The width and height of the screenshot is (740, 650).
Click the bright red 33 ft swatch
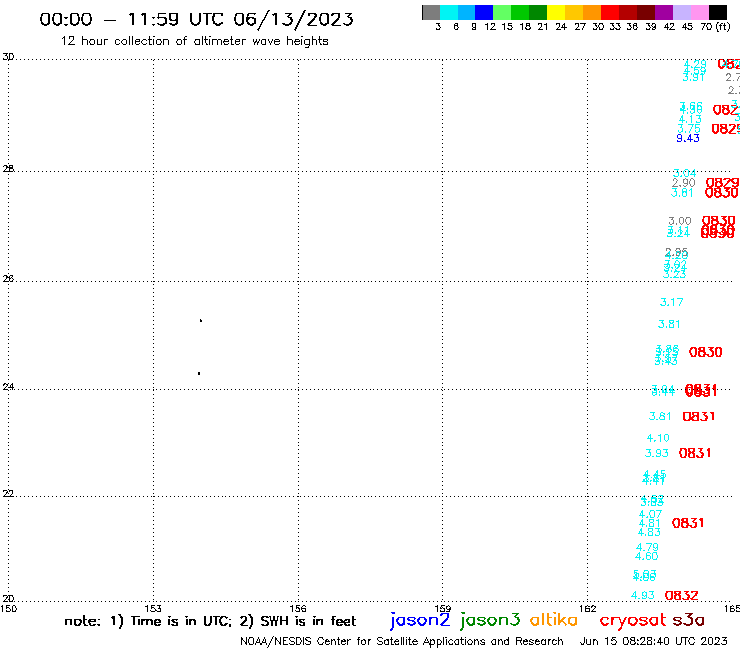(x=610, y=12)
